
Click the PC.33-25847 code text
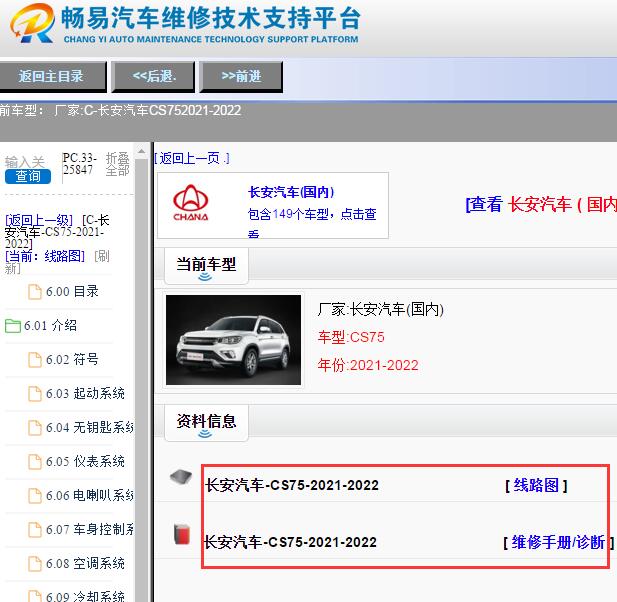[79, 164]
